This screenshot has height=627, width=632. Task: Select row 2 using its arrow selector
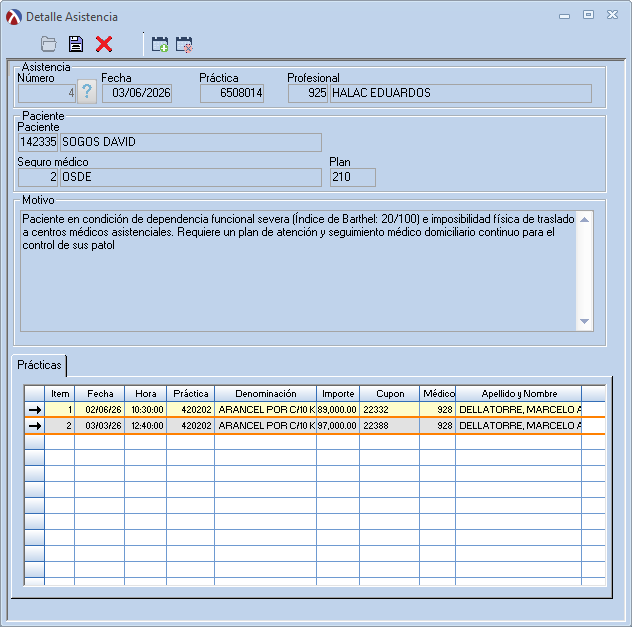35,426
